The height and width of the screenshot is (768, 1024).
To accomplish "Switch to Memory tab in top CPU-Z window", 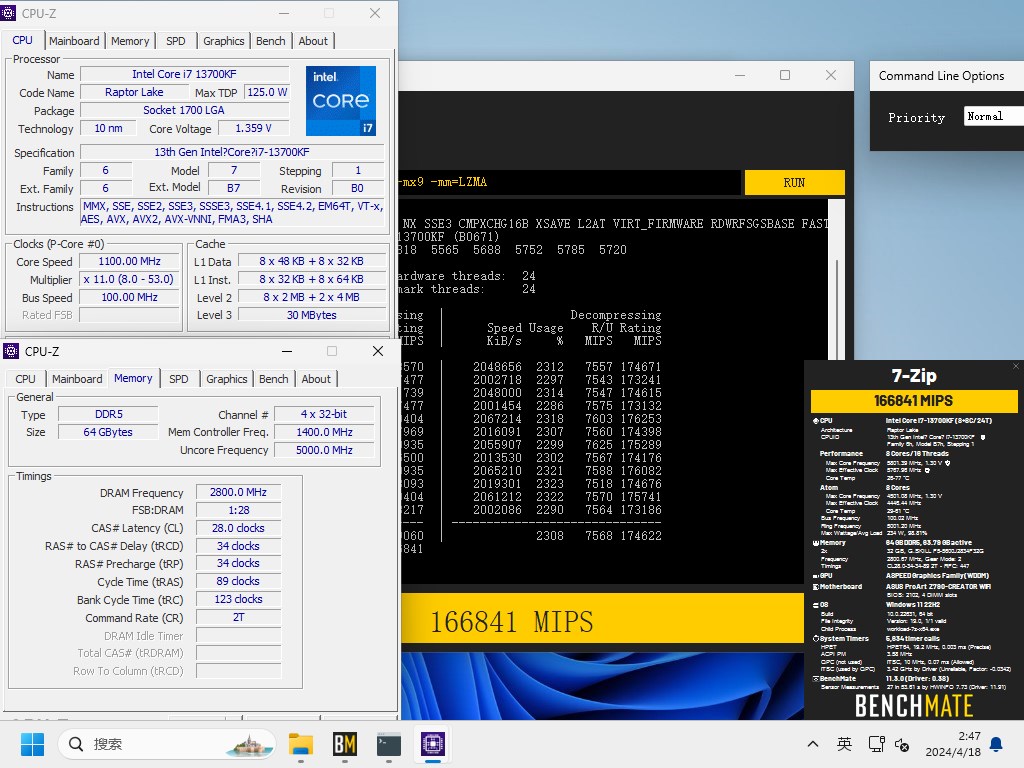I will click(130, 40).
